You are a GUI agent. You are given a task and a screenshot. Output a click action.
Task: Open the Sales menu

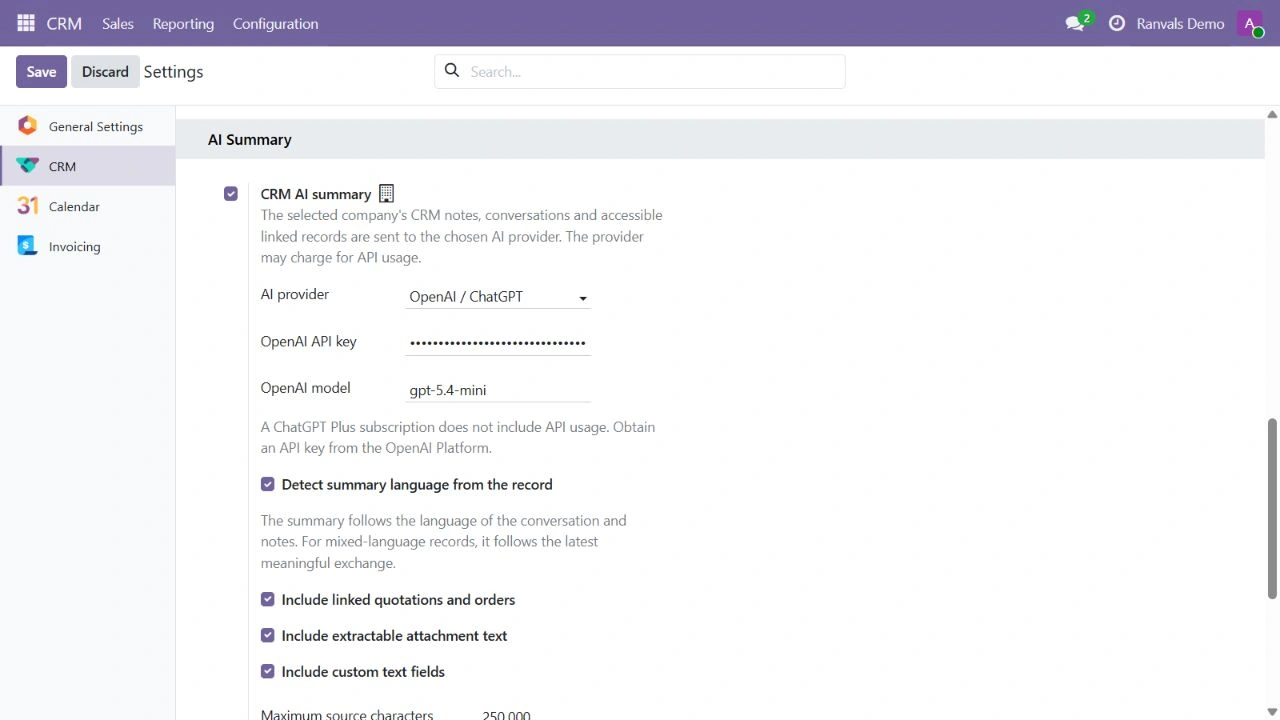coord(118,23)
